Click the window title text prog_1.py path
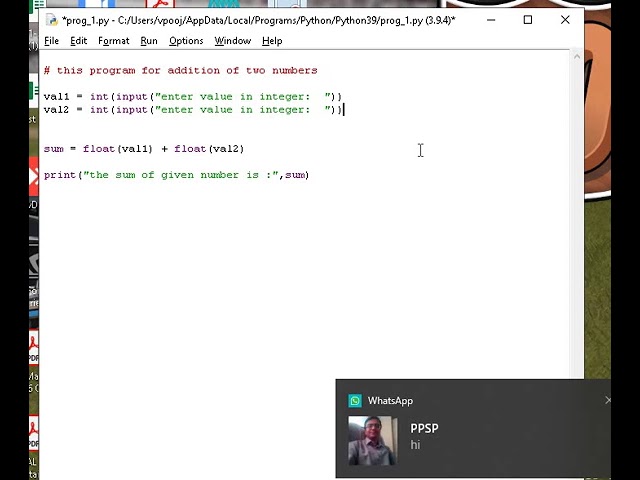The width and height of the screenshot is (640, 480). 258,20
